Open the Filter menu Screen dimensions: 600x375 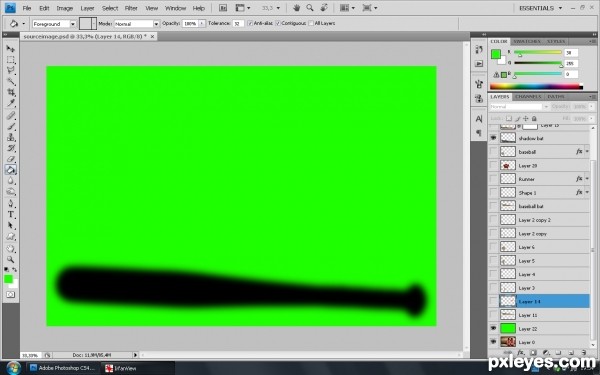pos(131,8)
